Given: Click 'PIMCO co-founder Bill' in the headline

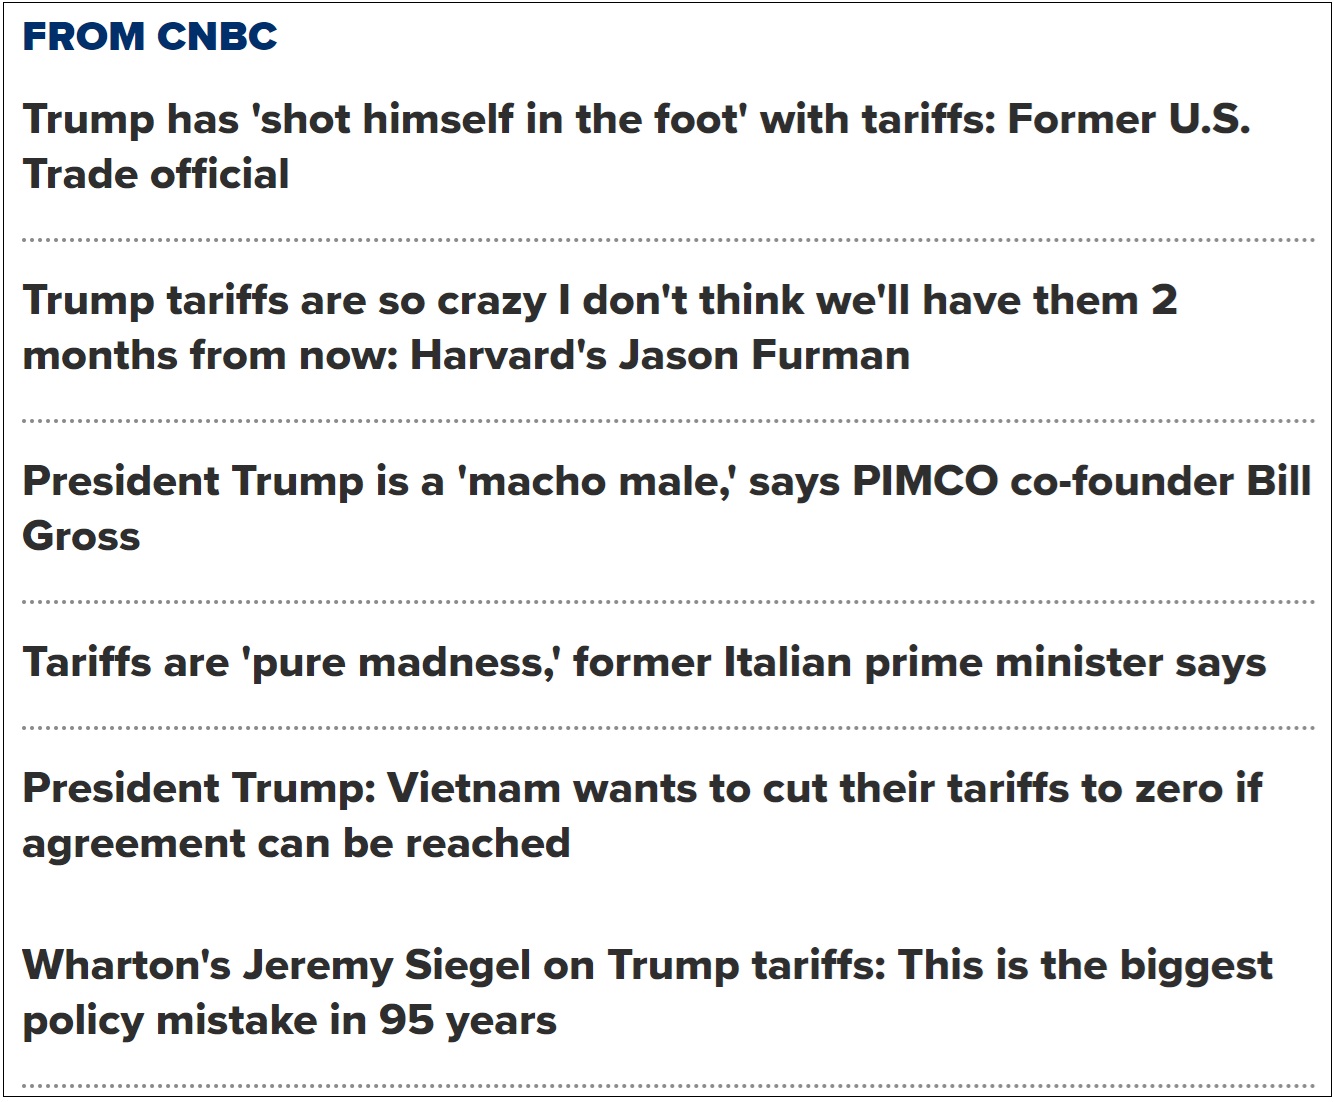Looking at the screenshot, I should 1080,482.
